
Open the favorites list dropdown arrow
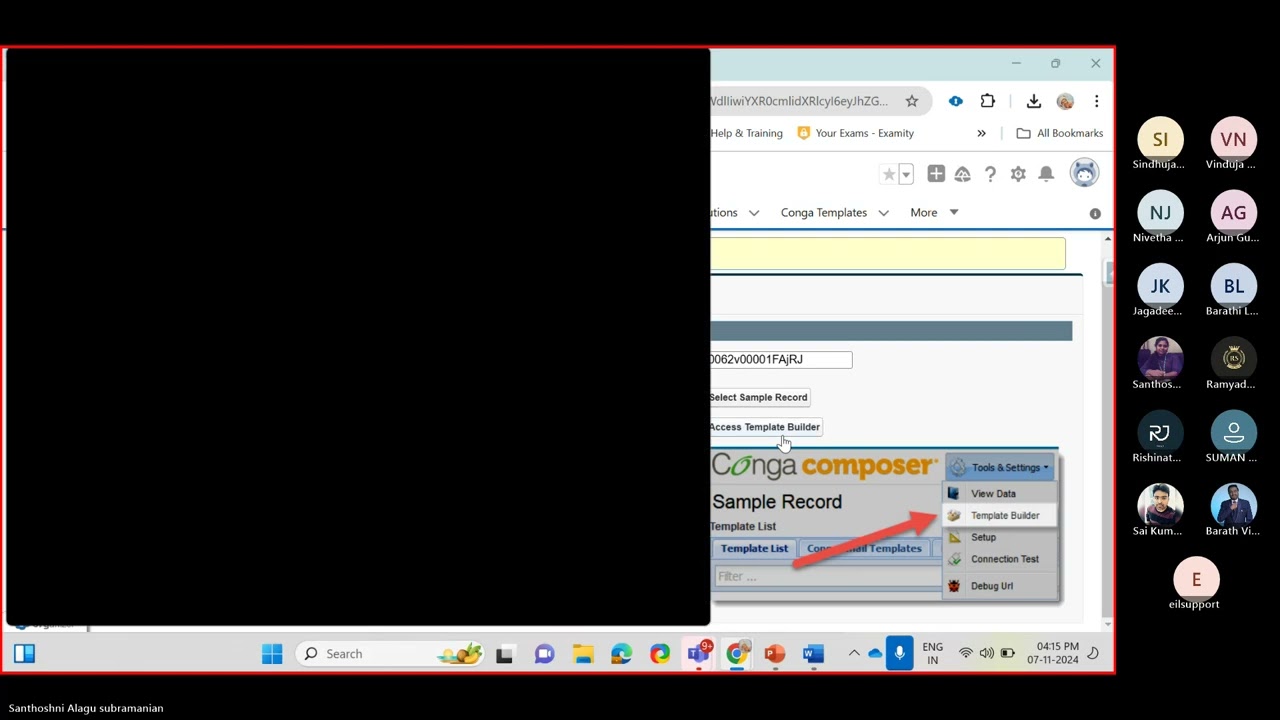click(x=906, y=174)
